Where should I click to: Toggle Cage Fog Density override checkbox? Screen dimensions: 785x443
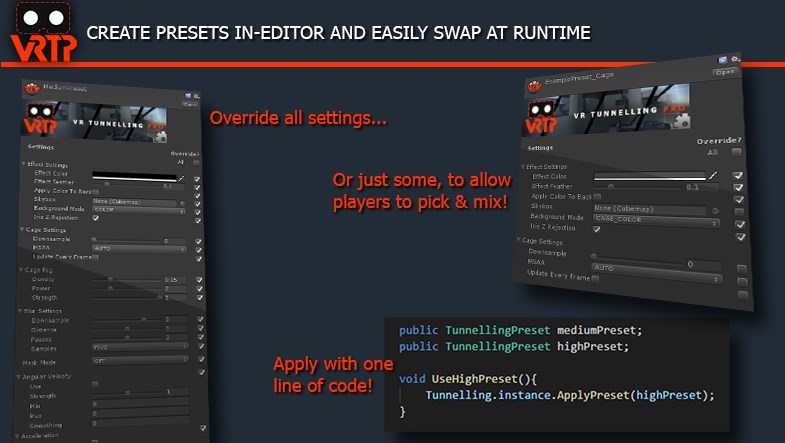point(199,280)
